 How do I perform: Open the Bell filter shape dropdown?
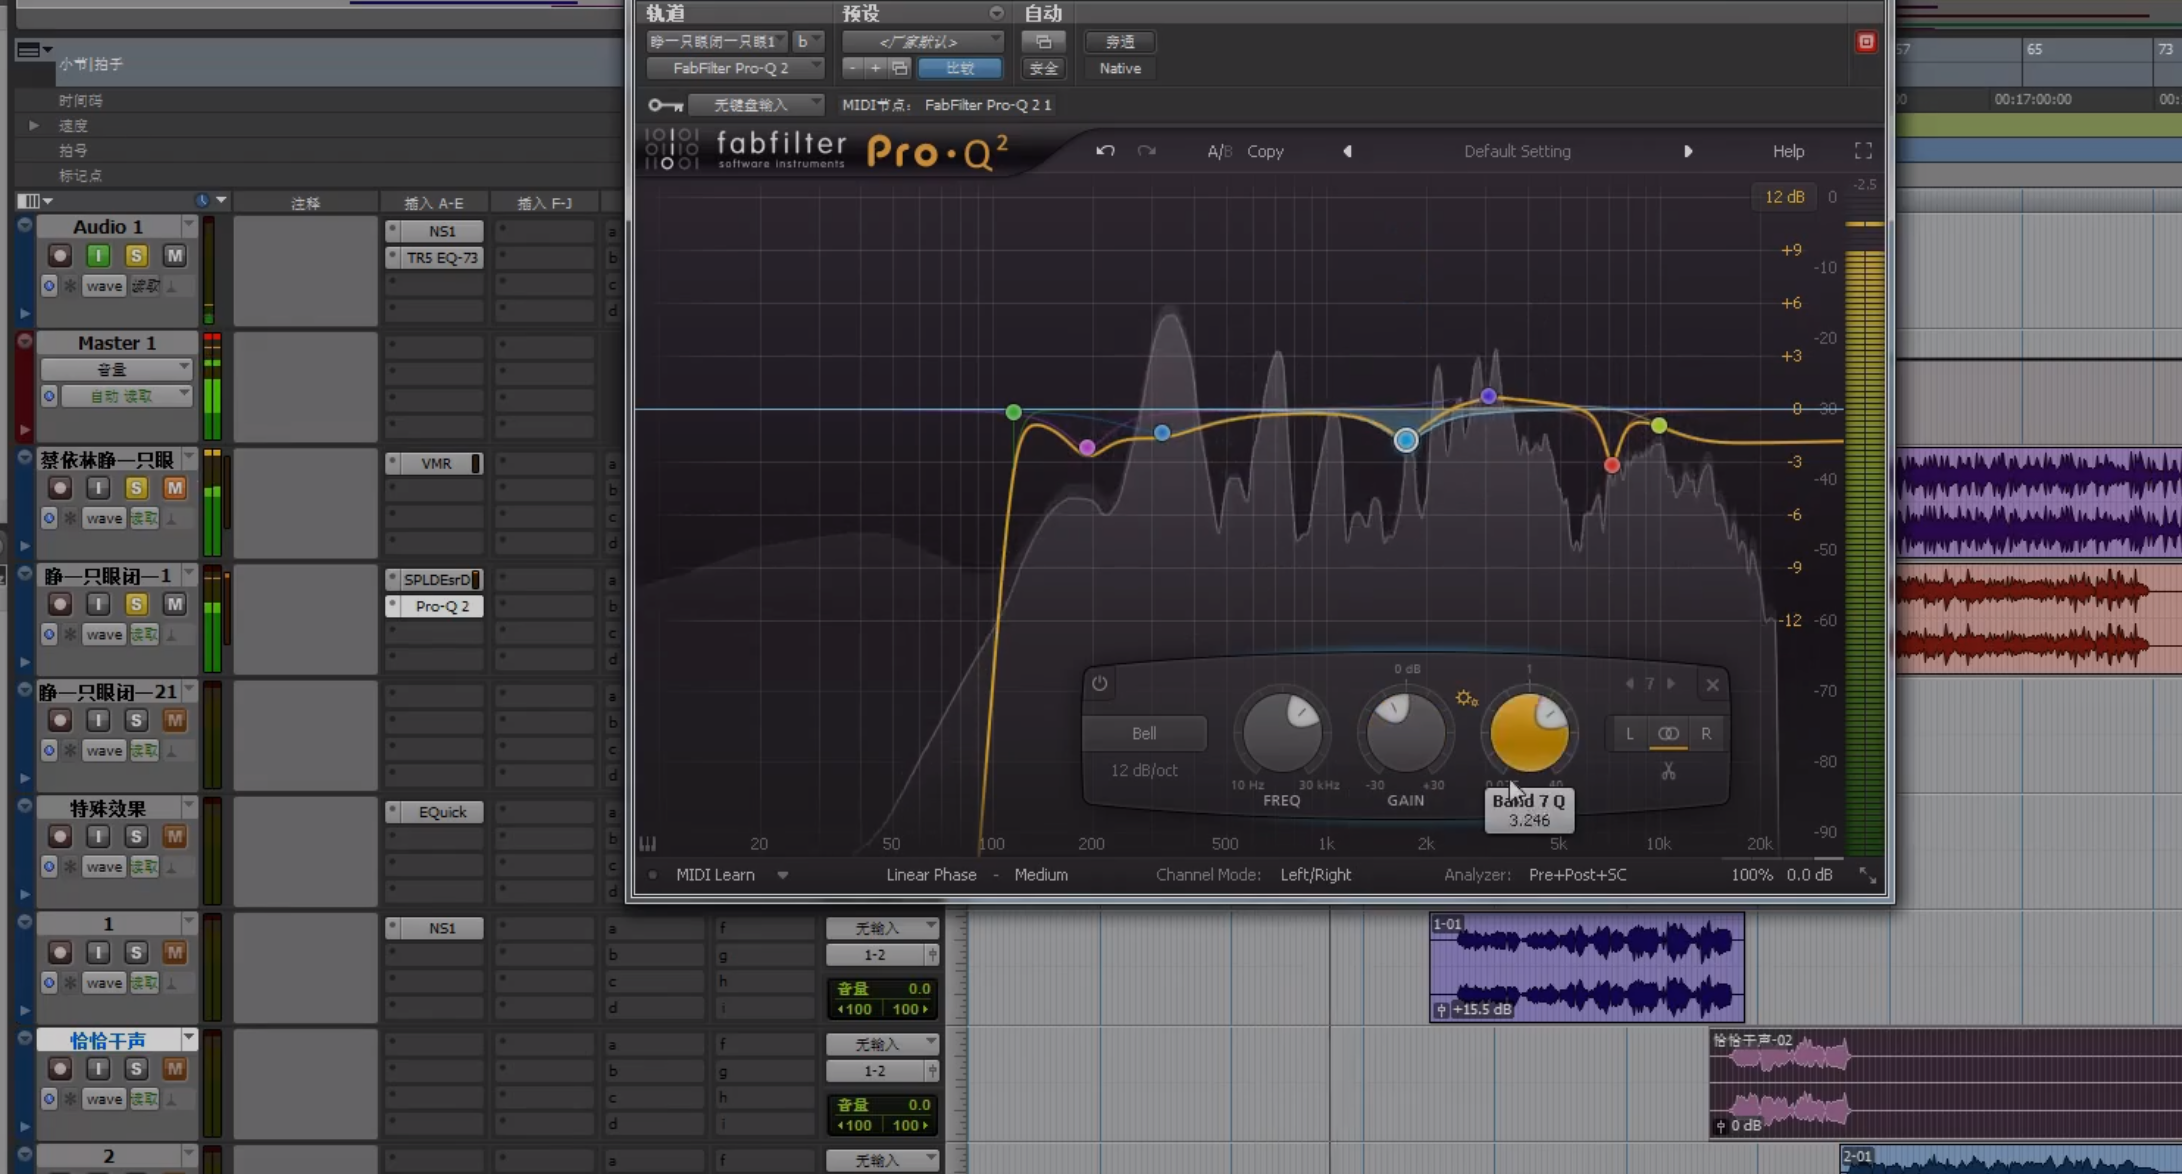pyautogui.click(x=1144, y=733)
